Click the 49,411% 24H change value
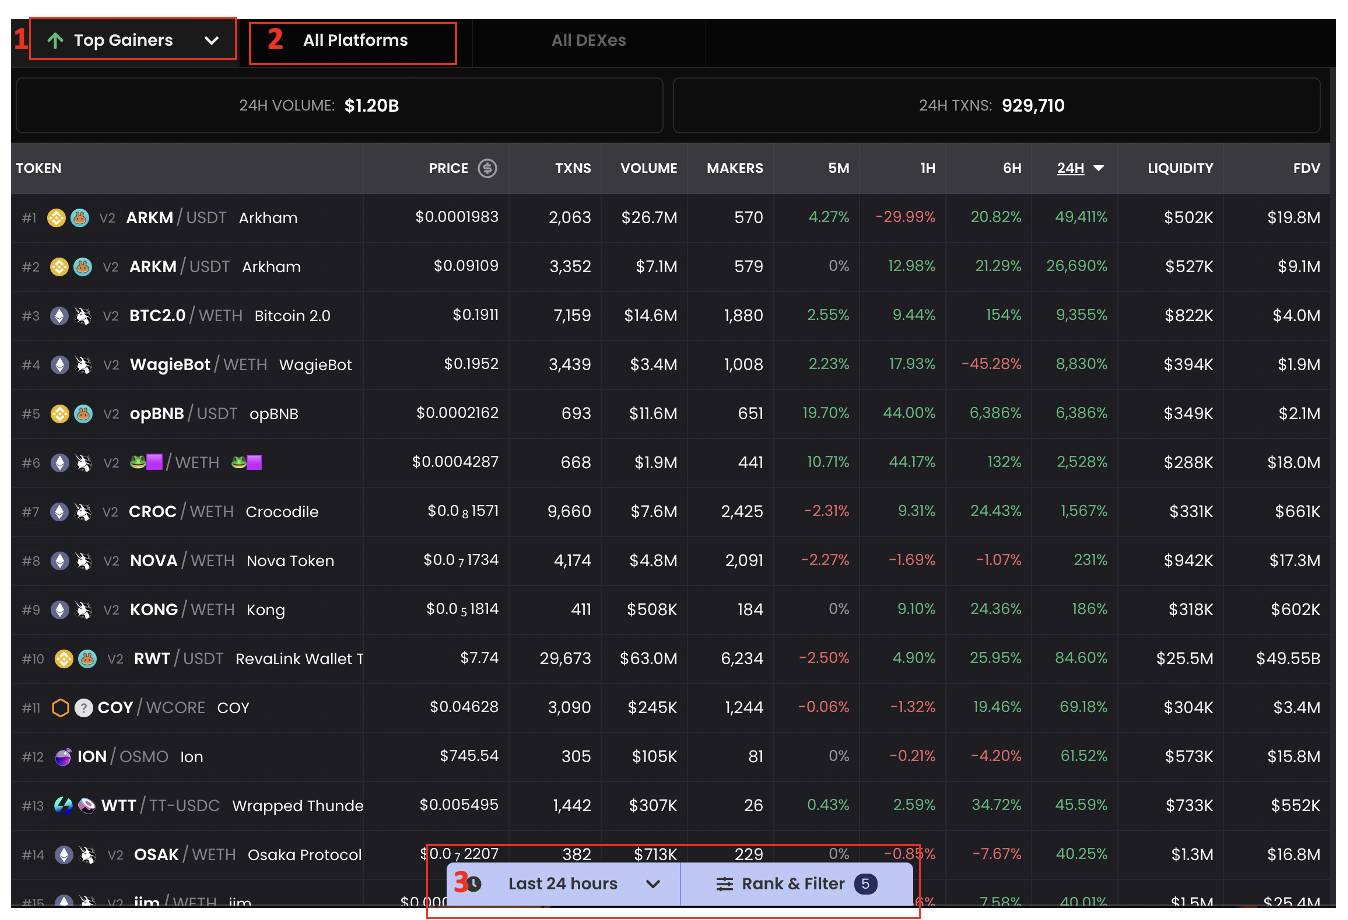Screen dimensions: 1348x920 coord(1081,217)
